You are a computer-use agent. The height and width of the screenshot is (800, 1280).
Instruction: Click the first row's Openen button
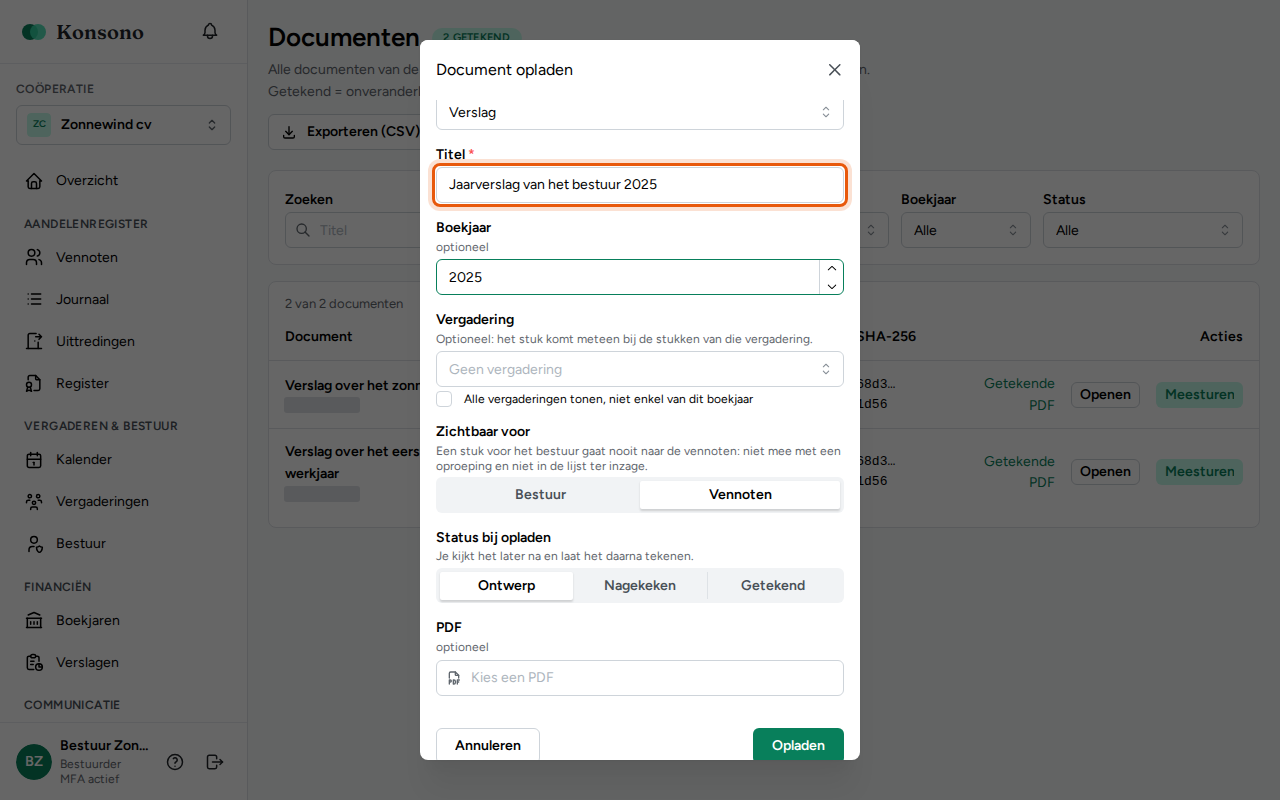click(x=1105, y=394)
